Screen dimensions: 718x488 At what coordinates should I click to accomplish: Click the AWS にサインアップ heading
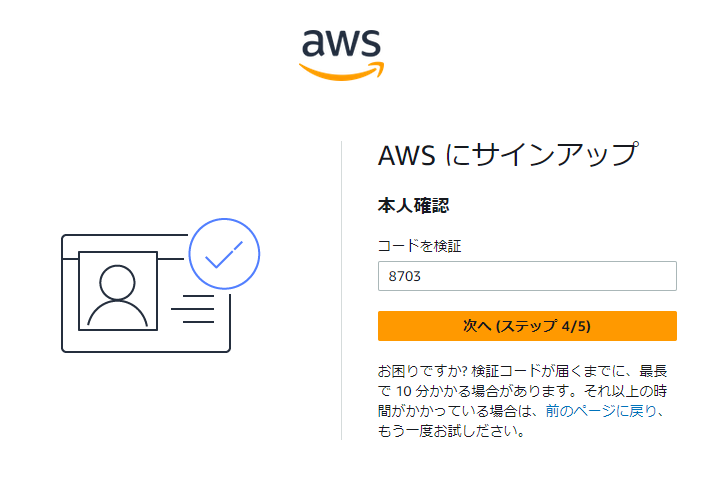pos(507,154)
